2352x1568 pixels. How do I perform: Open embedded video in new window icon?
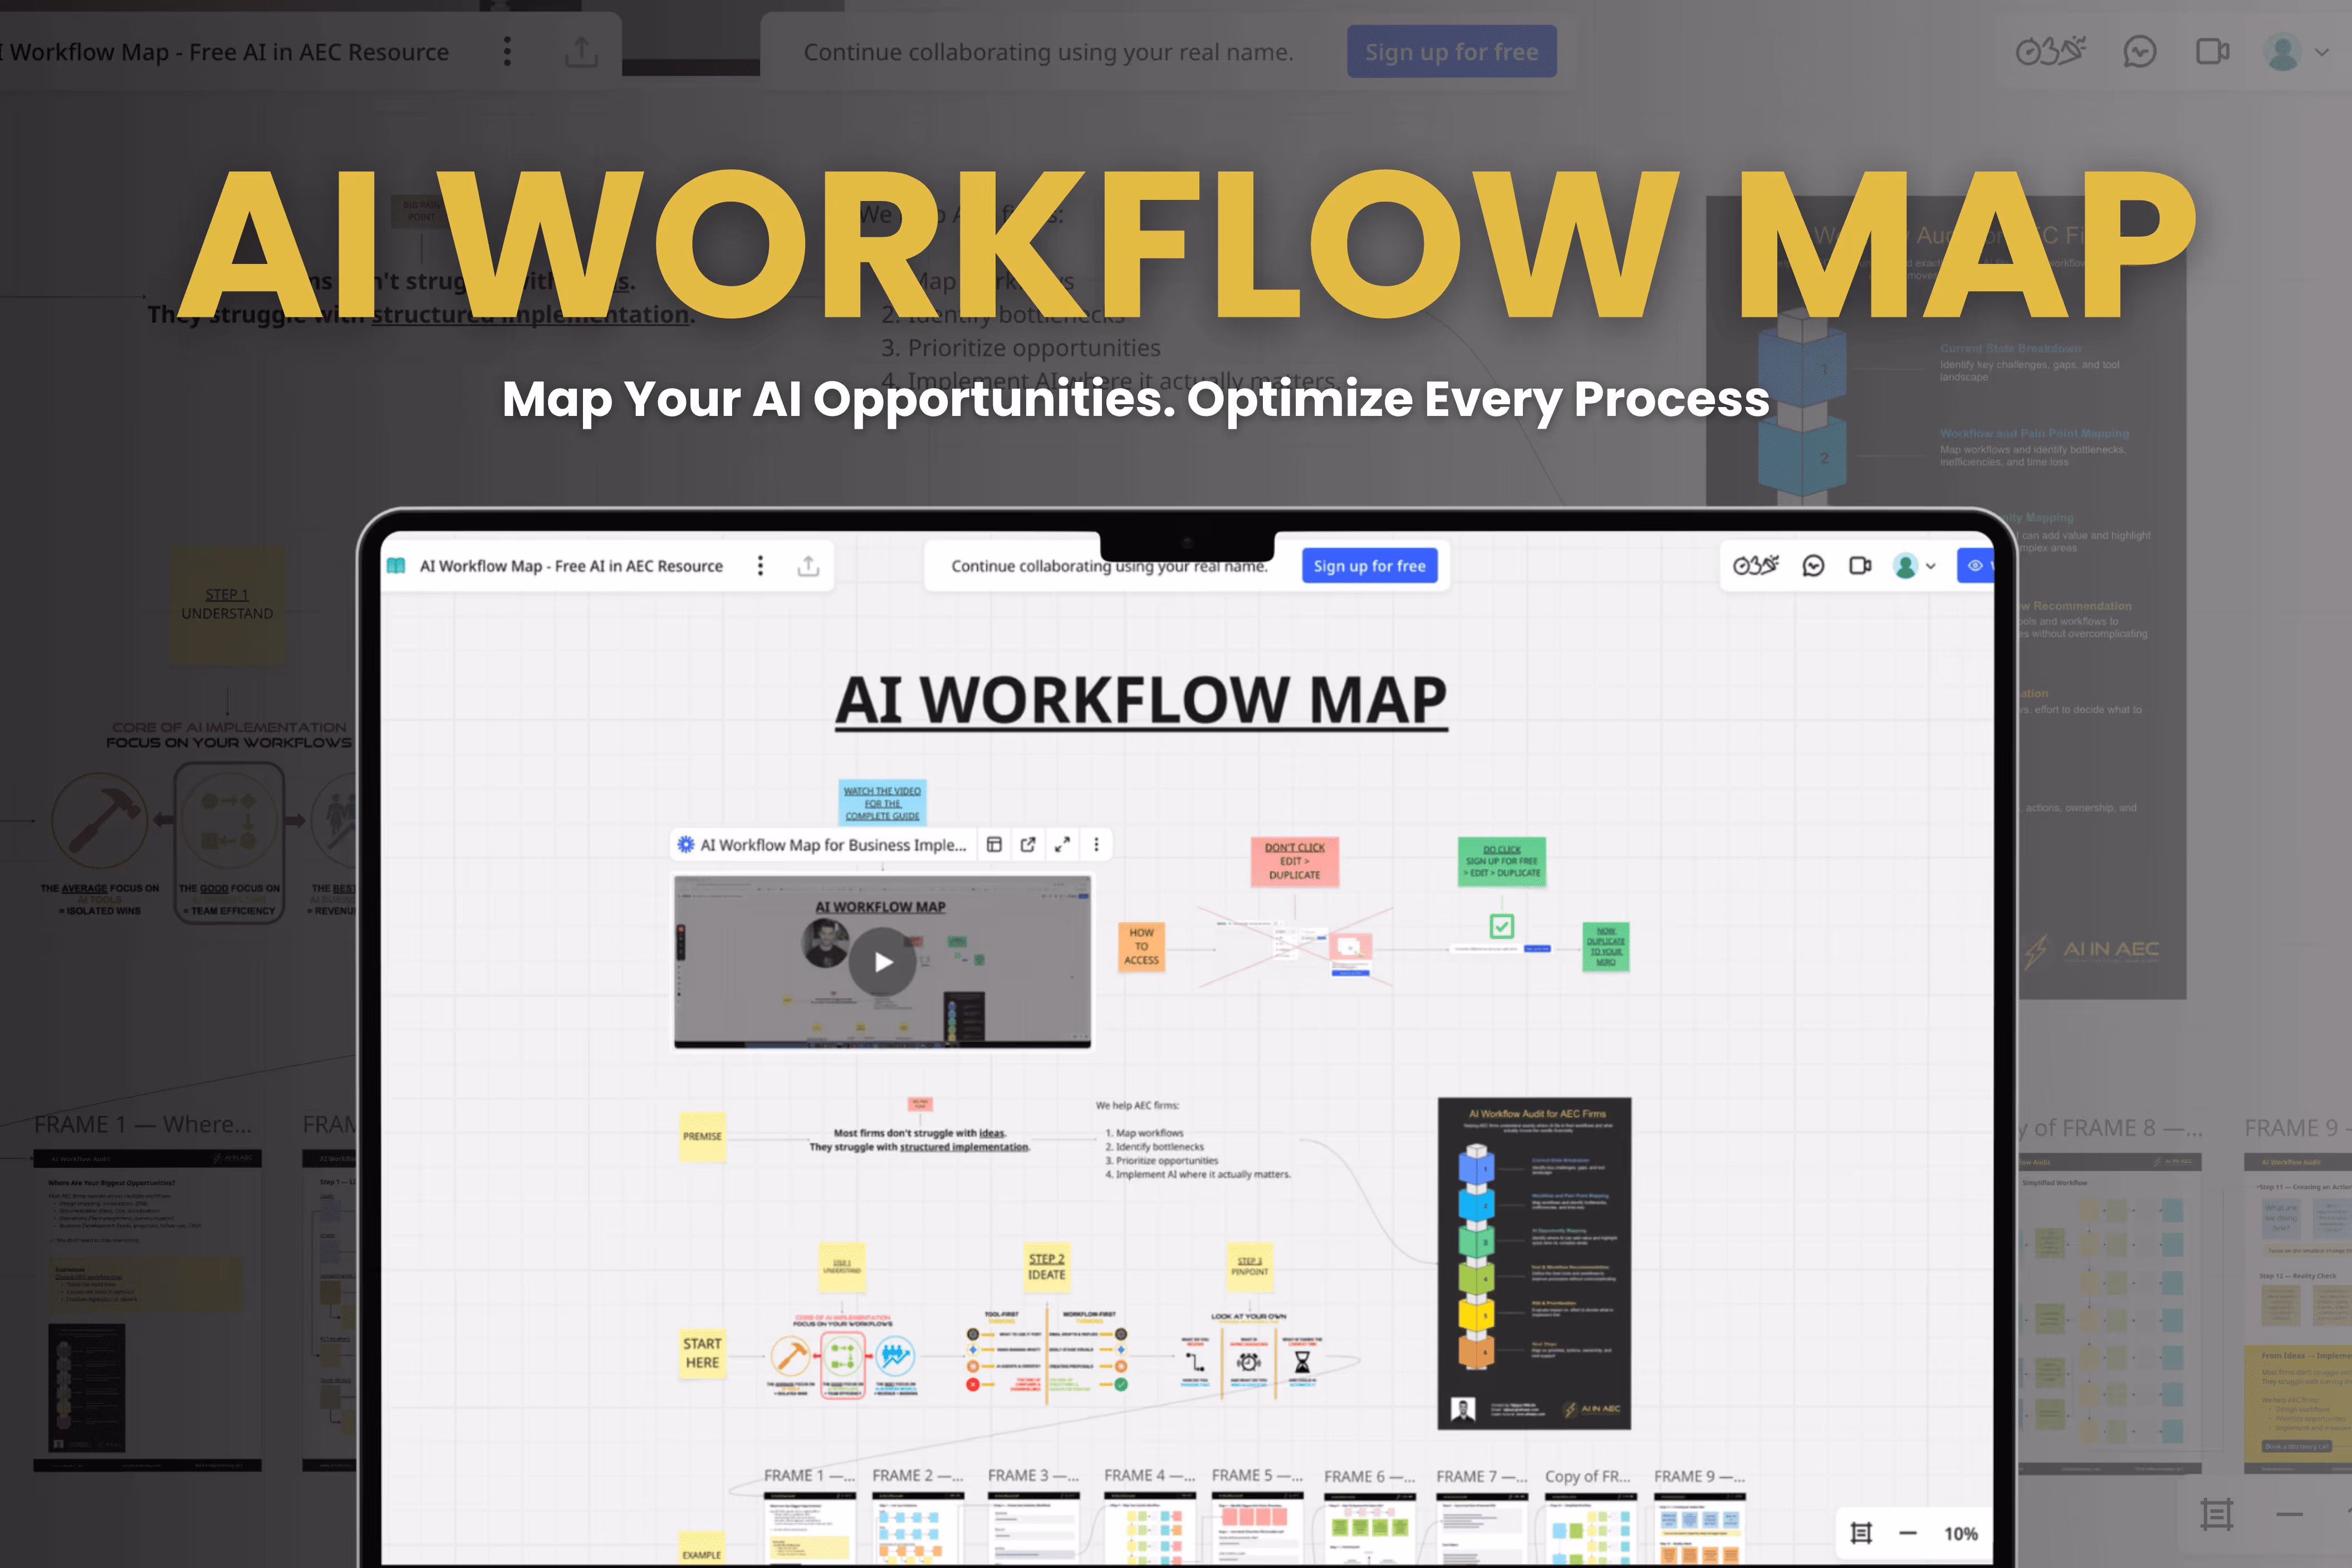[1028, 845]
